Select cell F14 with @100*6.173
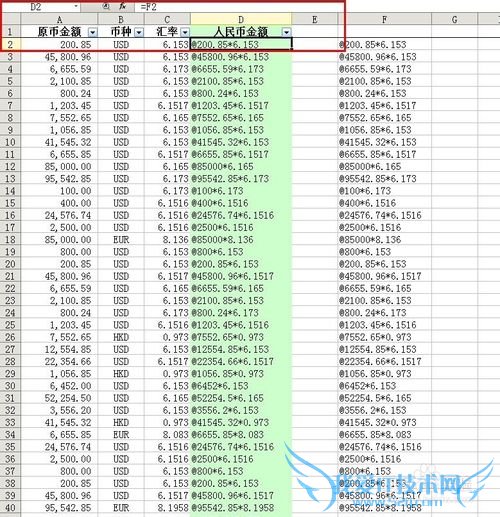 coord(384,191)
